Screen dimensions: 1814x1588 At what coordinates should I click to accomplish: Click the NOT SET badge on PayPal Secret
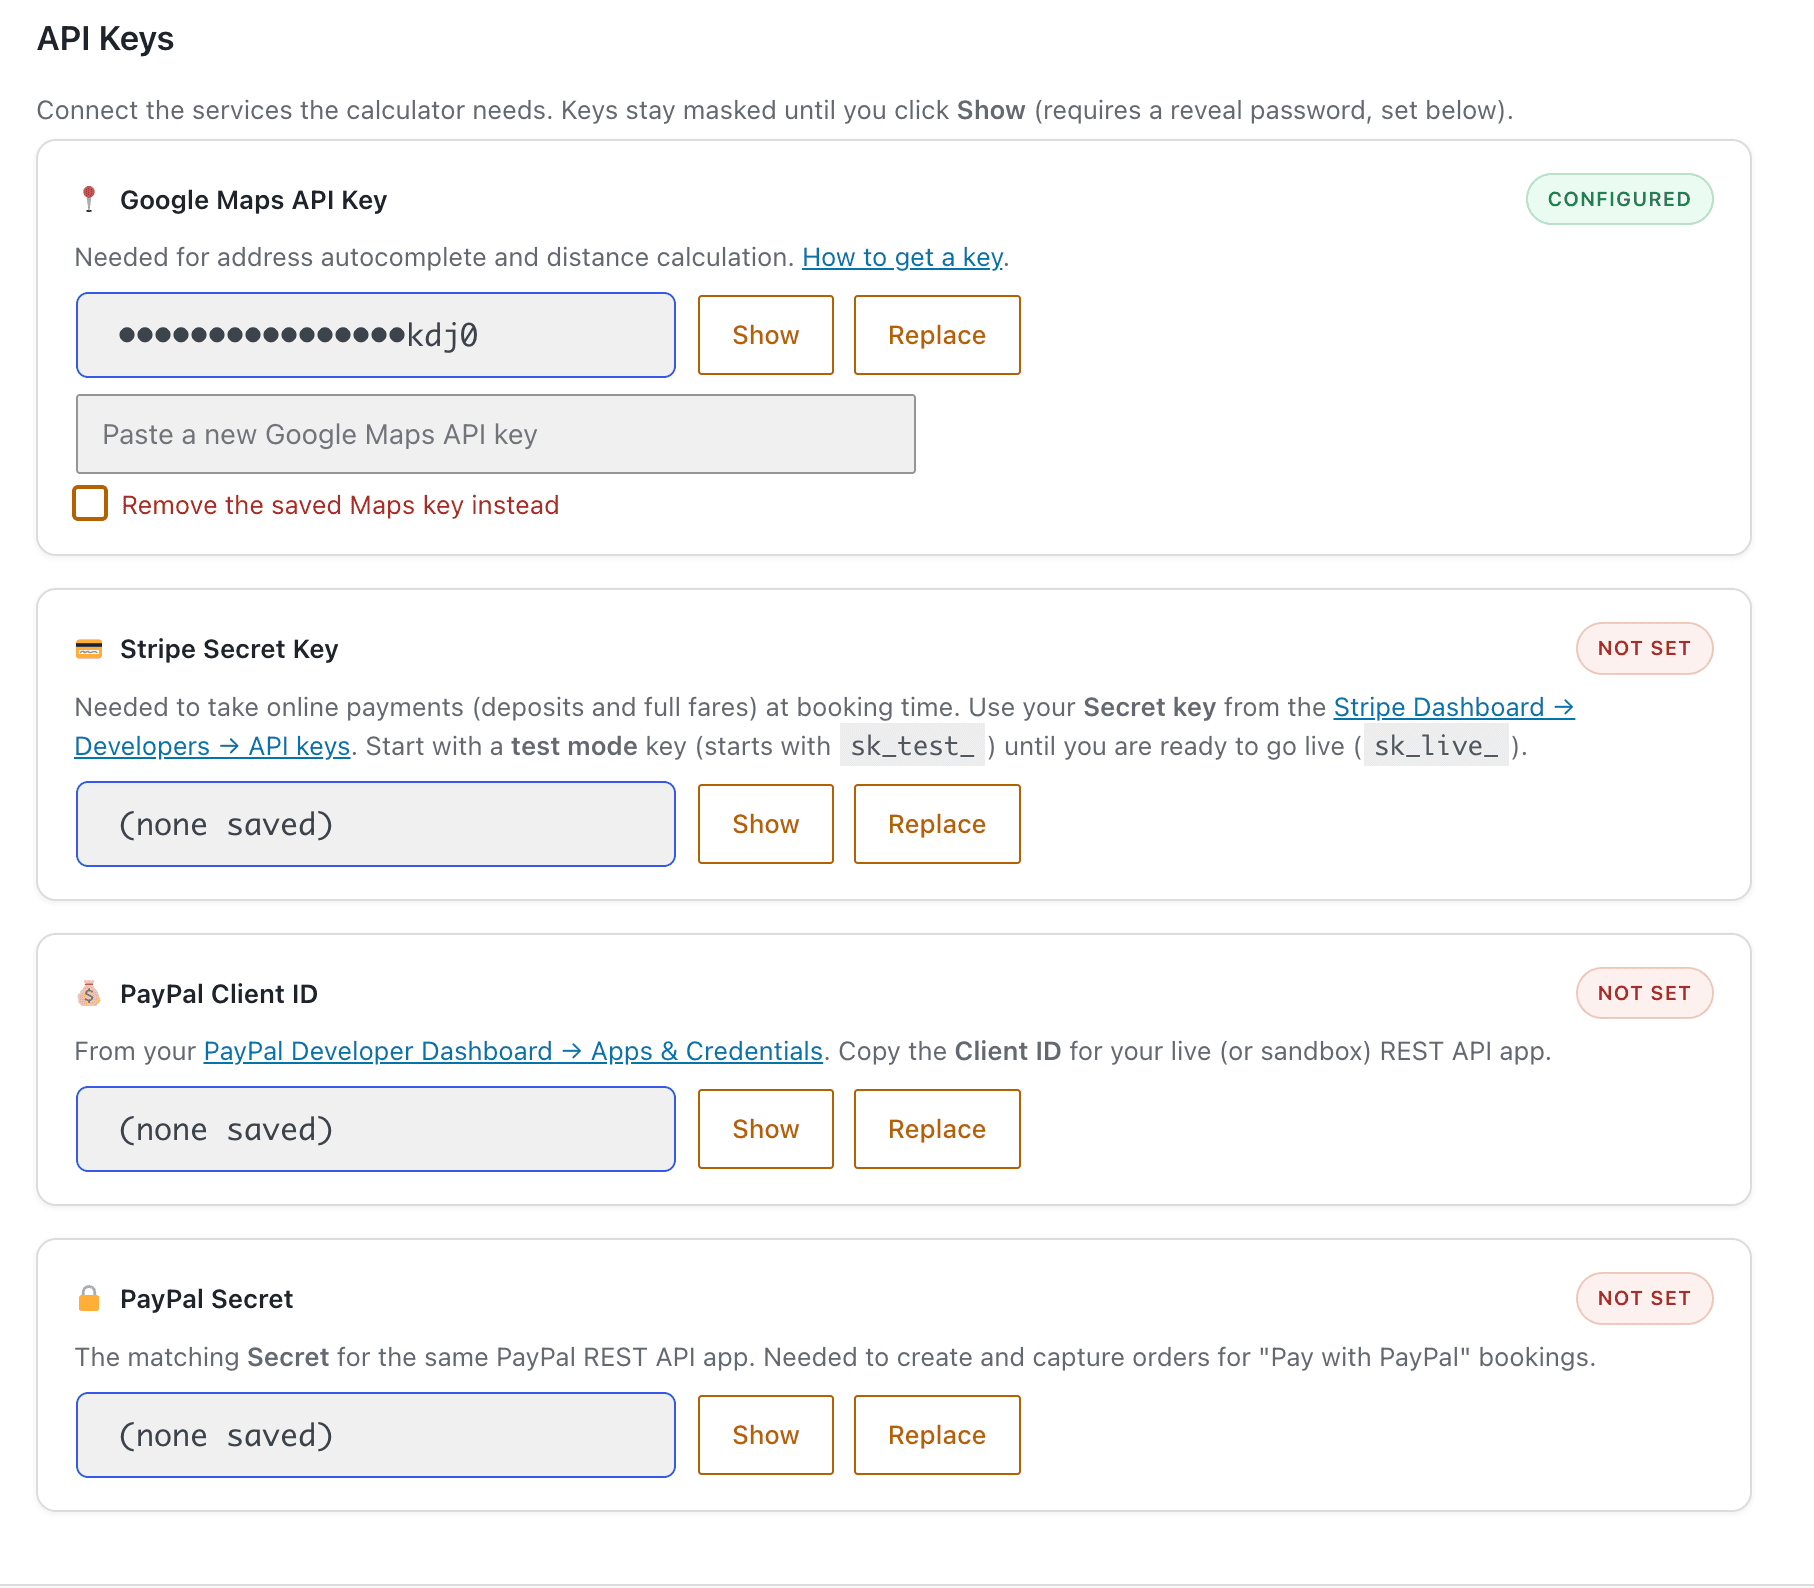click(1644, 1298)
